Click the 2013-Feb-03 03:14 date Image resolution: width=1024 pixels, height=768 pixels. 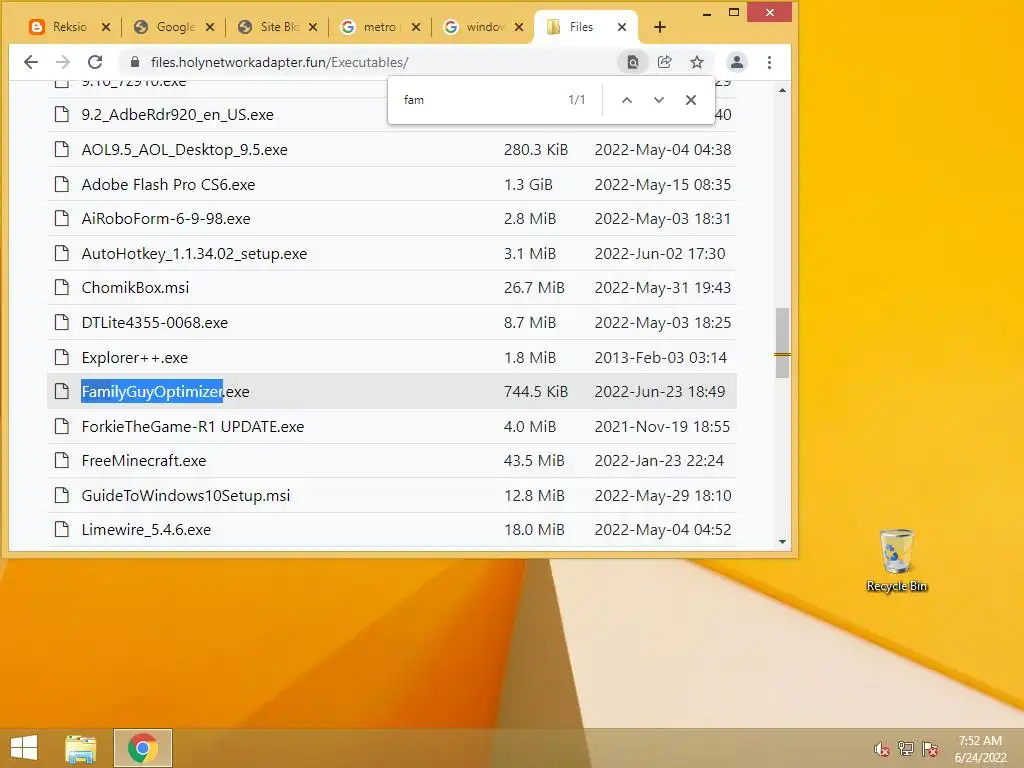[660, 358]
